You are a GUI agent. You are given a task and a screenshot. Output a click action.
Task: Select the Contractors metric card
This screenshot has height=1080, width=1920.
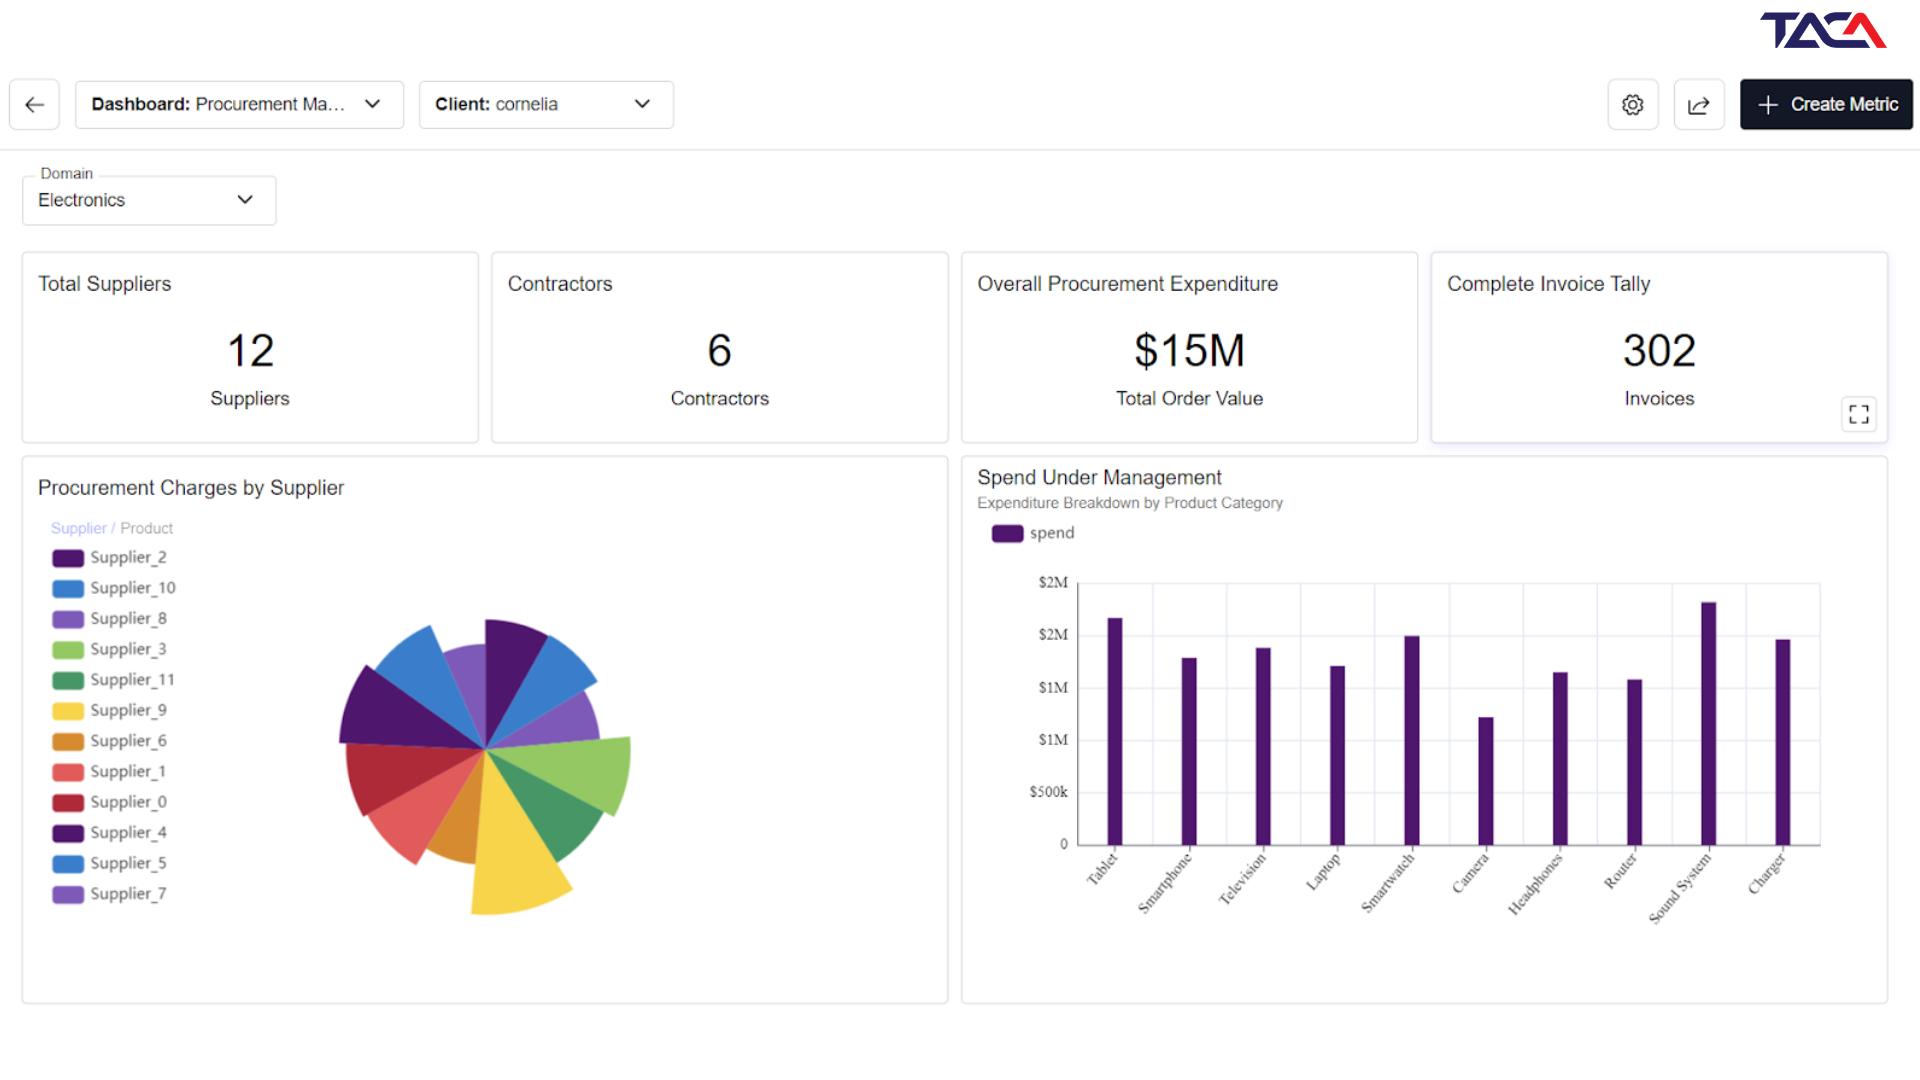720,347
